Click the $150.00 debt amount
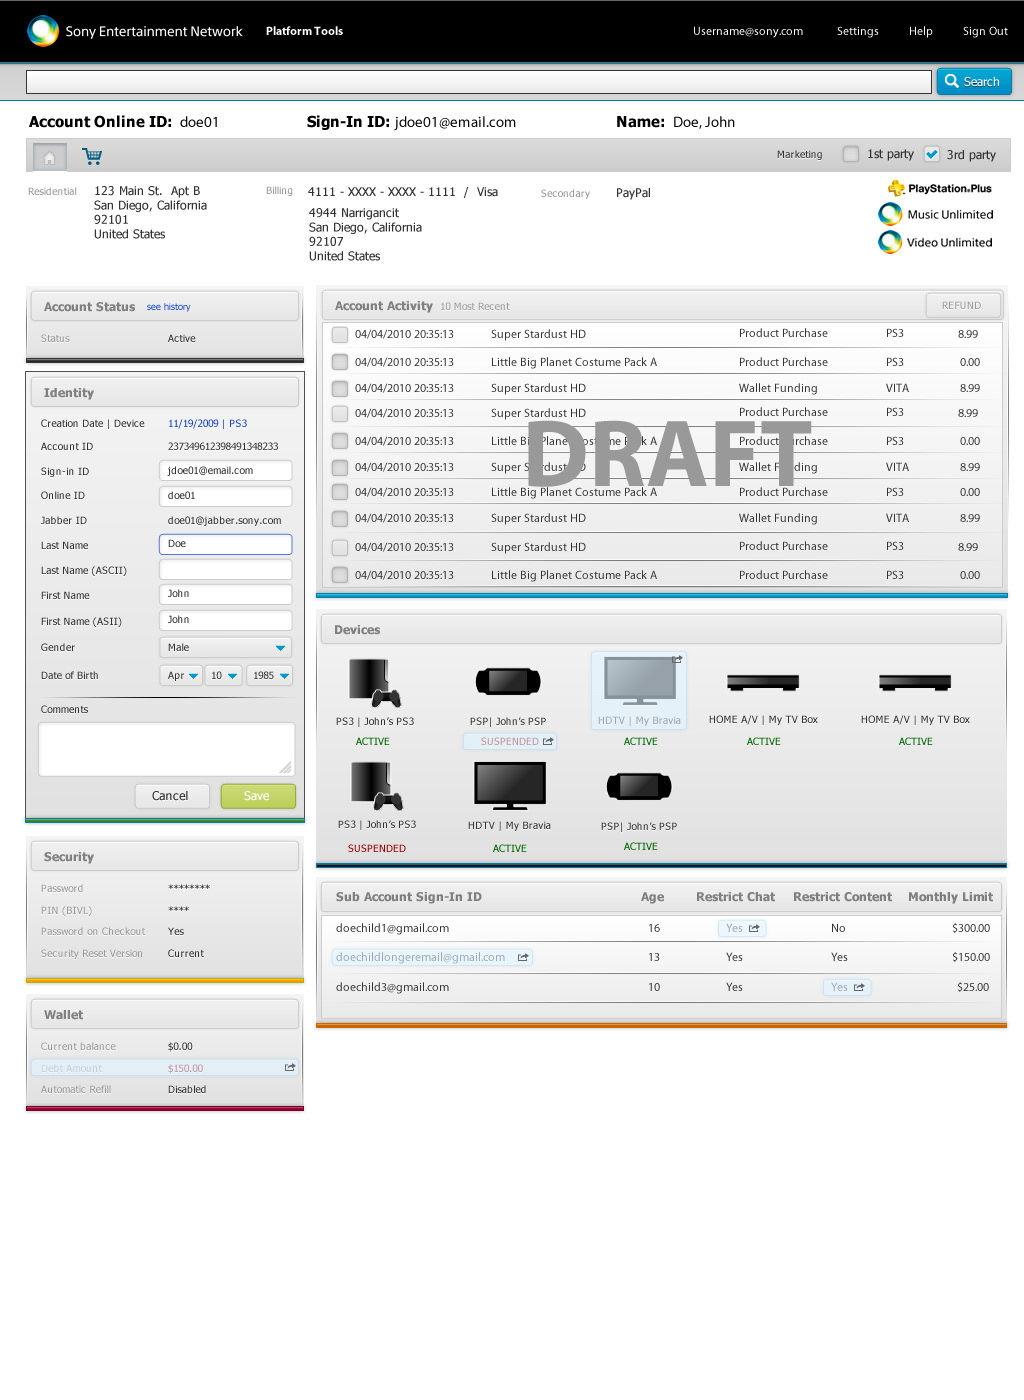The image size is (1024, 1400). [x=185, y=1069]
